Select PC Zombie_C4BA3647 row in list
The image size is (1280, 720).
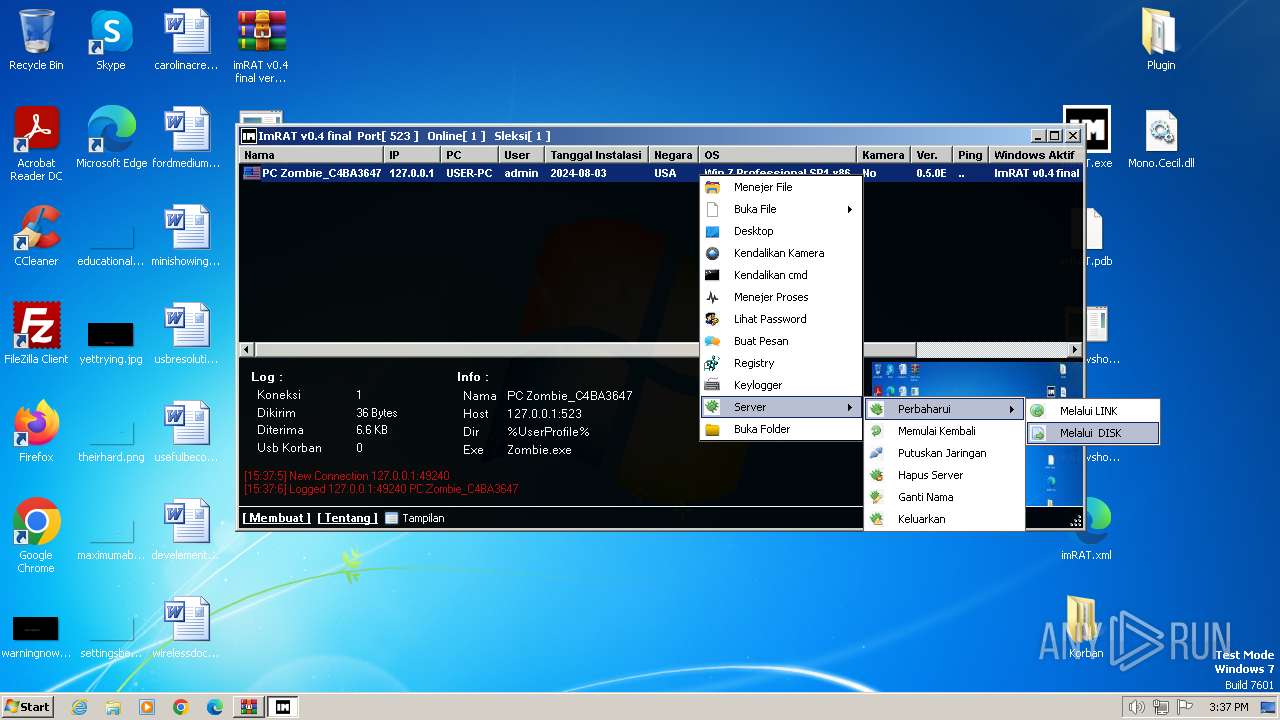(x=660, y=173)
